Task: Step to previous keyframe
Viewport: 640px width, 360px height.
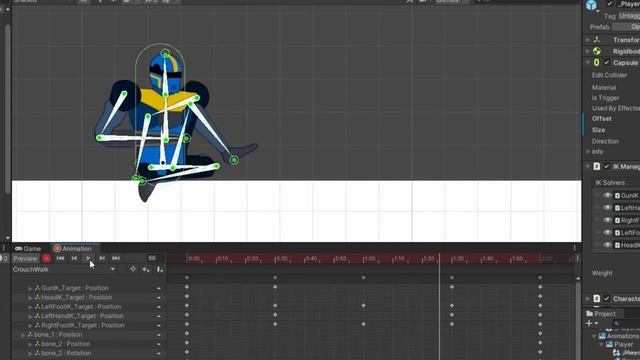Action: (x=74, y=258)
